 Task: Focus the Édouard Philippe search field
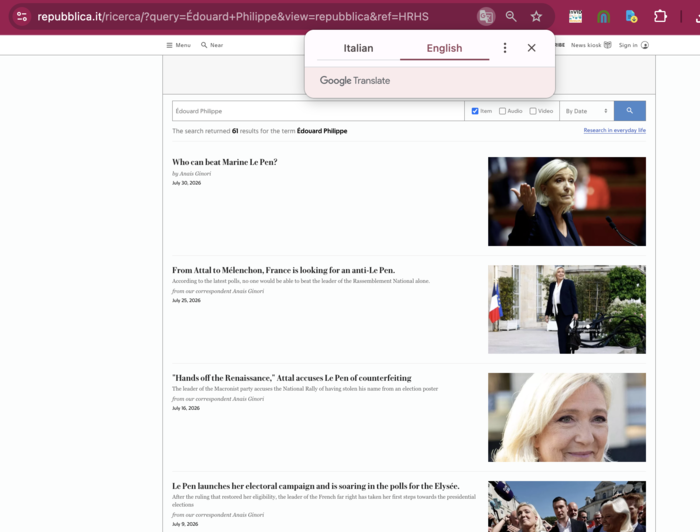click(x=318, y=111)
